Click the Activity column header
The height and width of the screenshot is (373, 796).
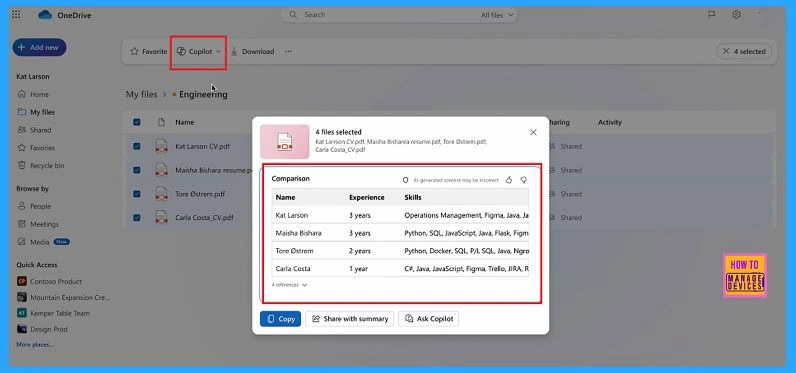pos(610,122)
